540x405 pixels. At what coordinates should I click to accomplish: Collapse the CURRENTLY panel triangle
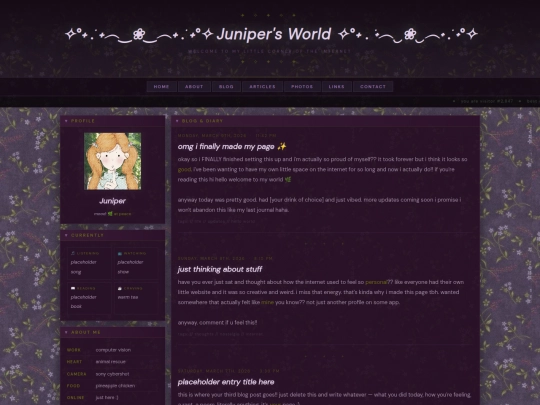(66, 235)
